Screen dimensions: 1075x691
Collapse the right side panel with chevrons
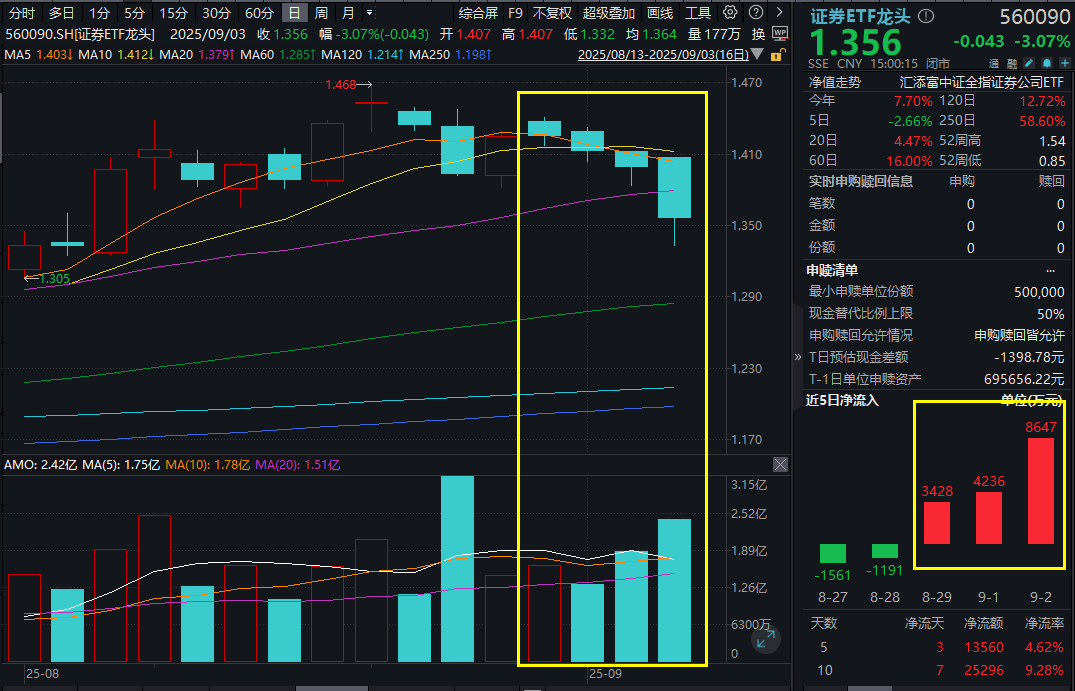(x=797, y=357)
